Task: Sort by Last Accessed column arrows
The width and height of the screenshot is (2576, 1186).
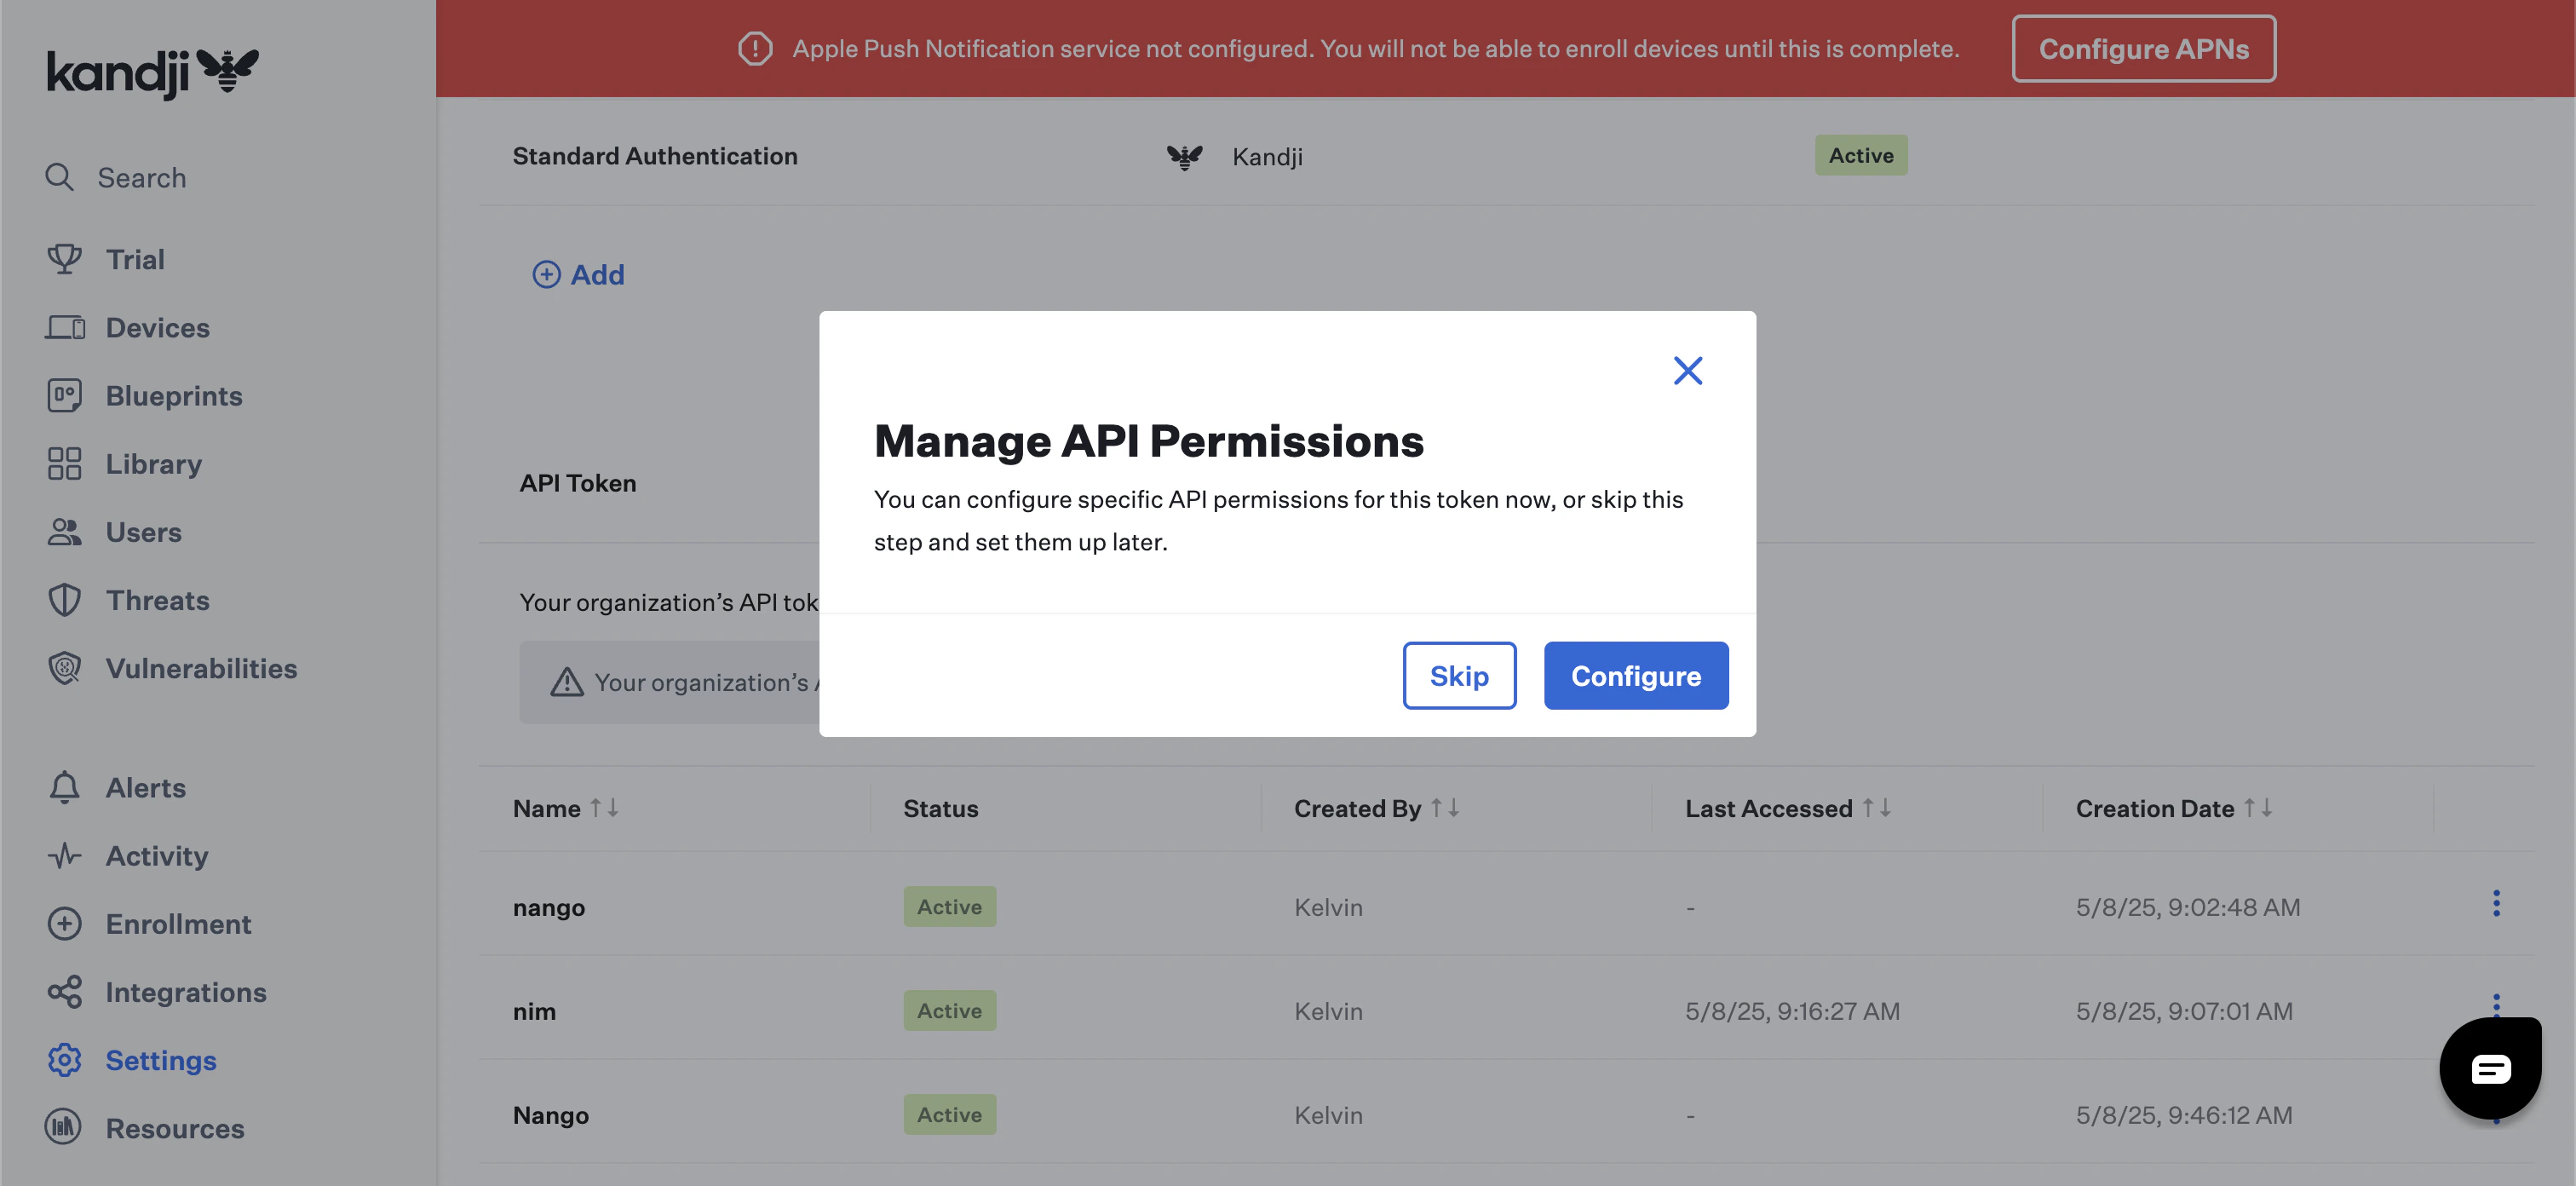Action: coord(1876,808)
